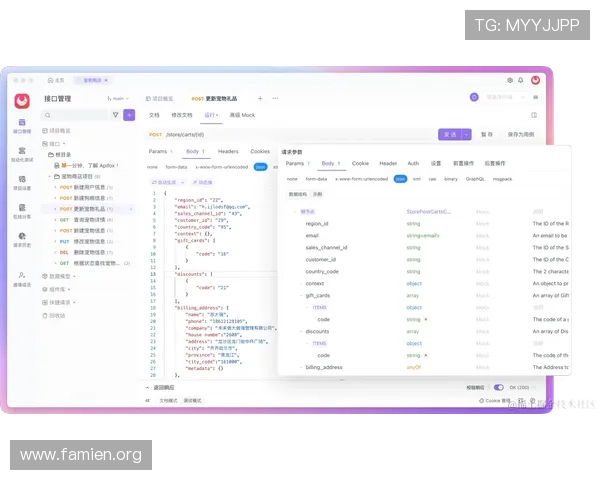Open 项目设置 in the left sidebar
600x480 pixels.
tap(21, 182)
